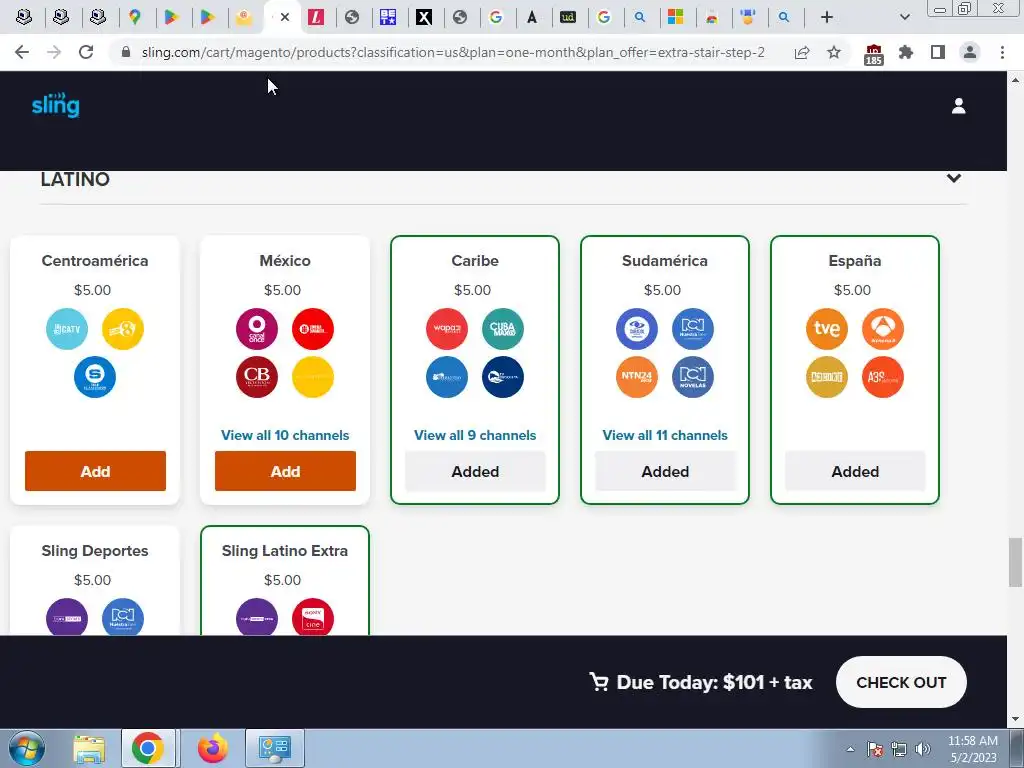The width and height of the screenshot is (1024, 768).
Task: Click the red channel icon in México
Action: point(313,328)
